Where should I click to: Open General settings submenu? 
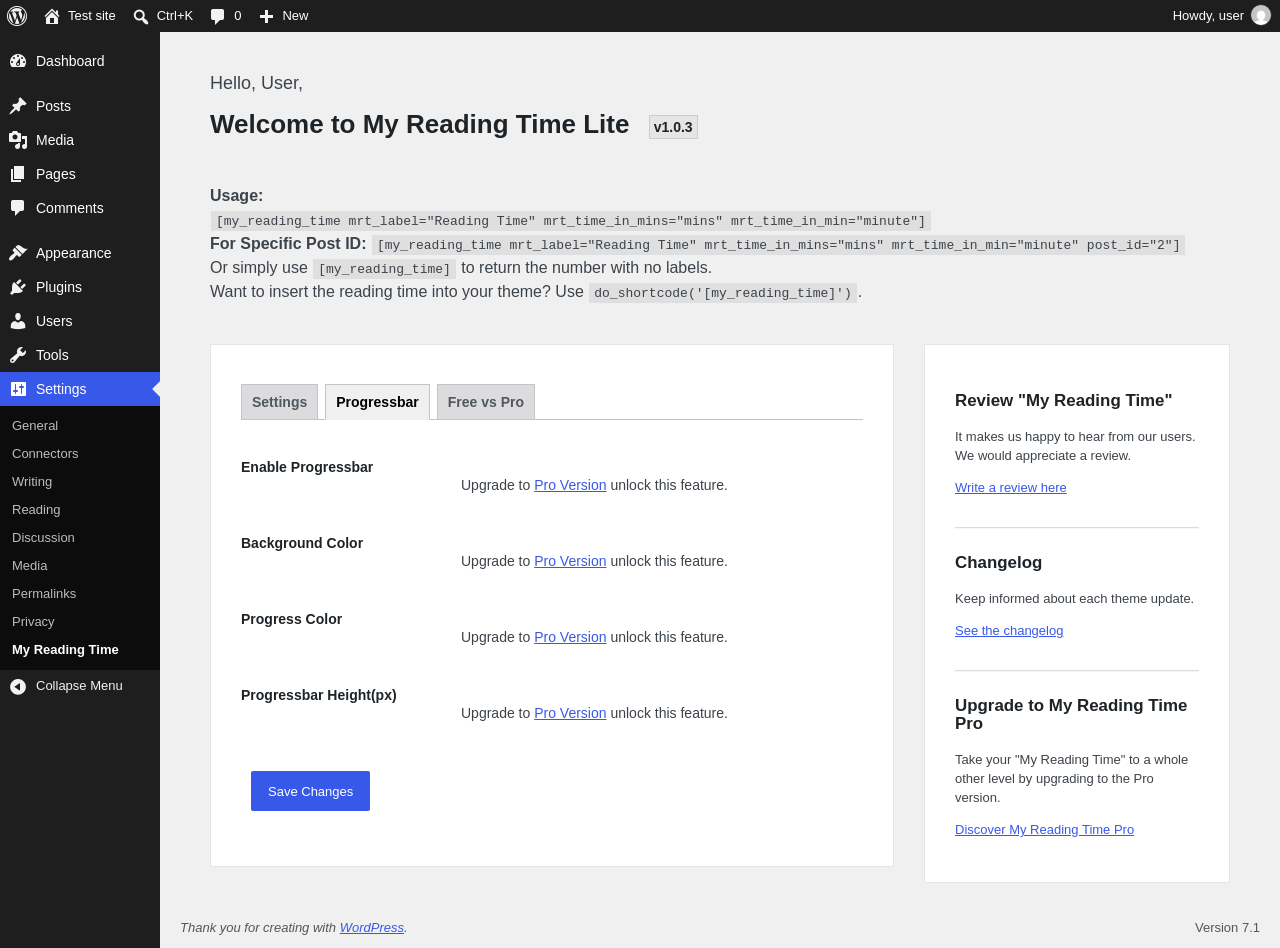[80, 425]
